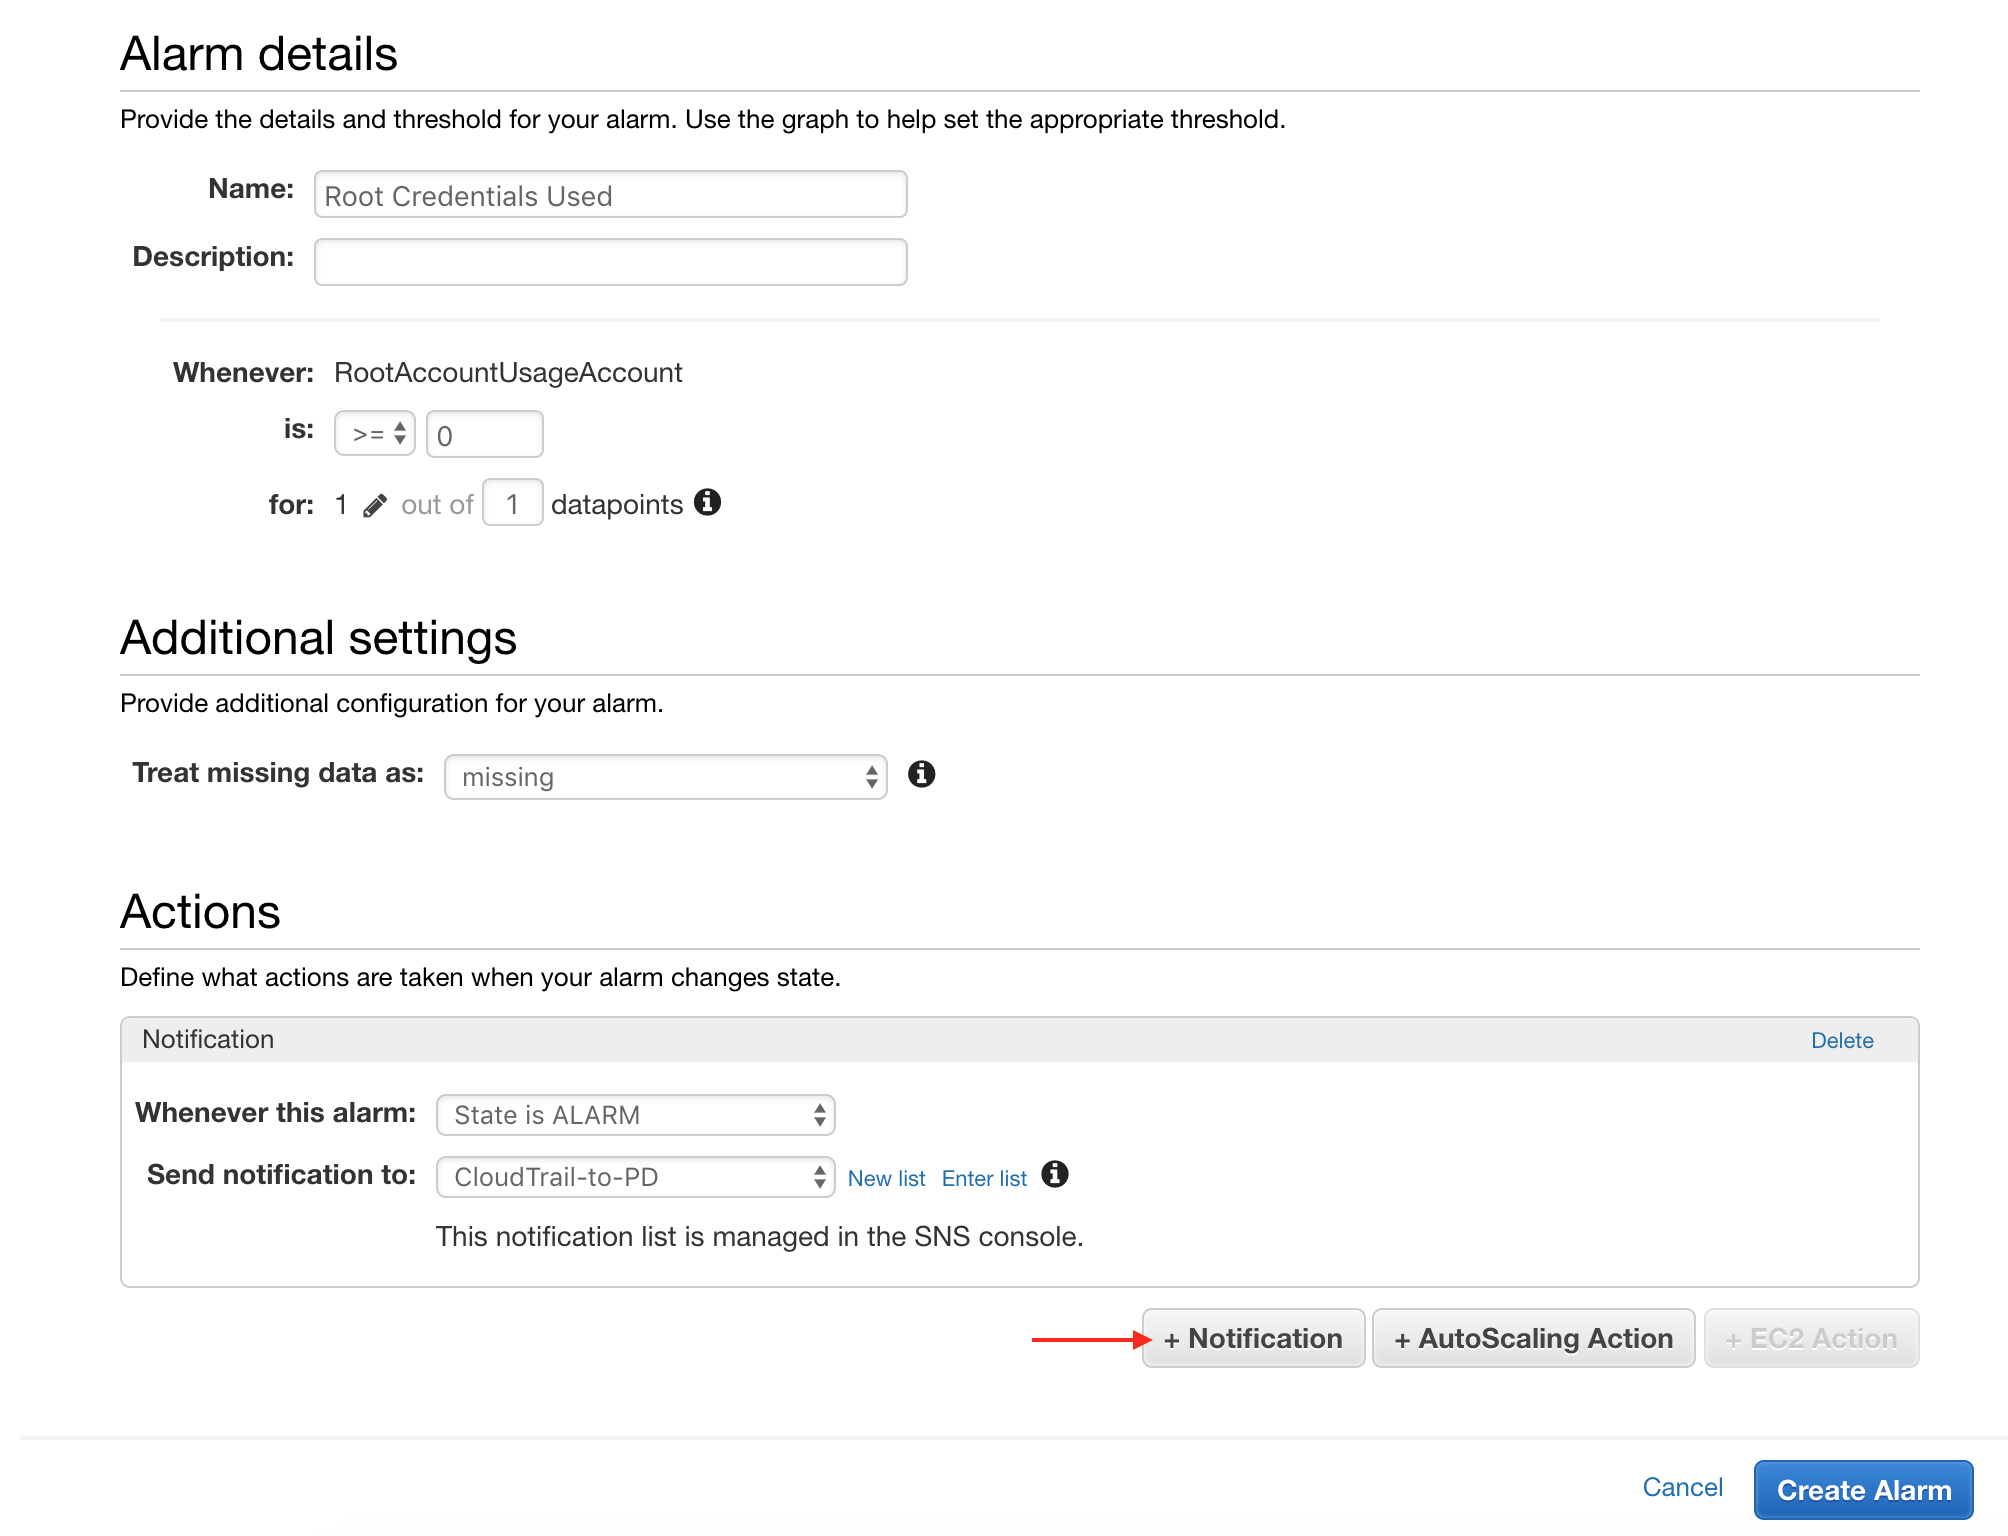Viewport: 2008px width, 1536px height.
Task: Add an AutoScaling Action
Action: [x=1533, y=1338]
